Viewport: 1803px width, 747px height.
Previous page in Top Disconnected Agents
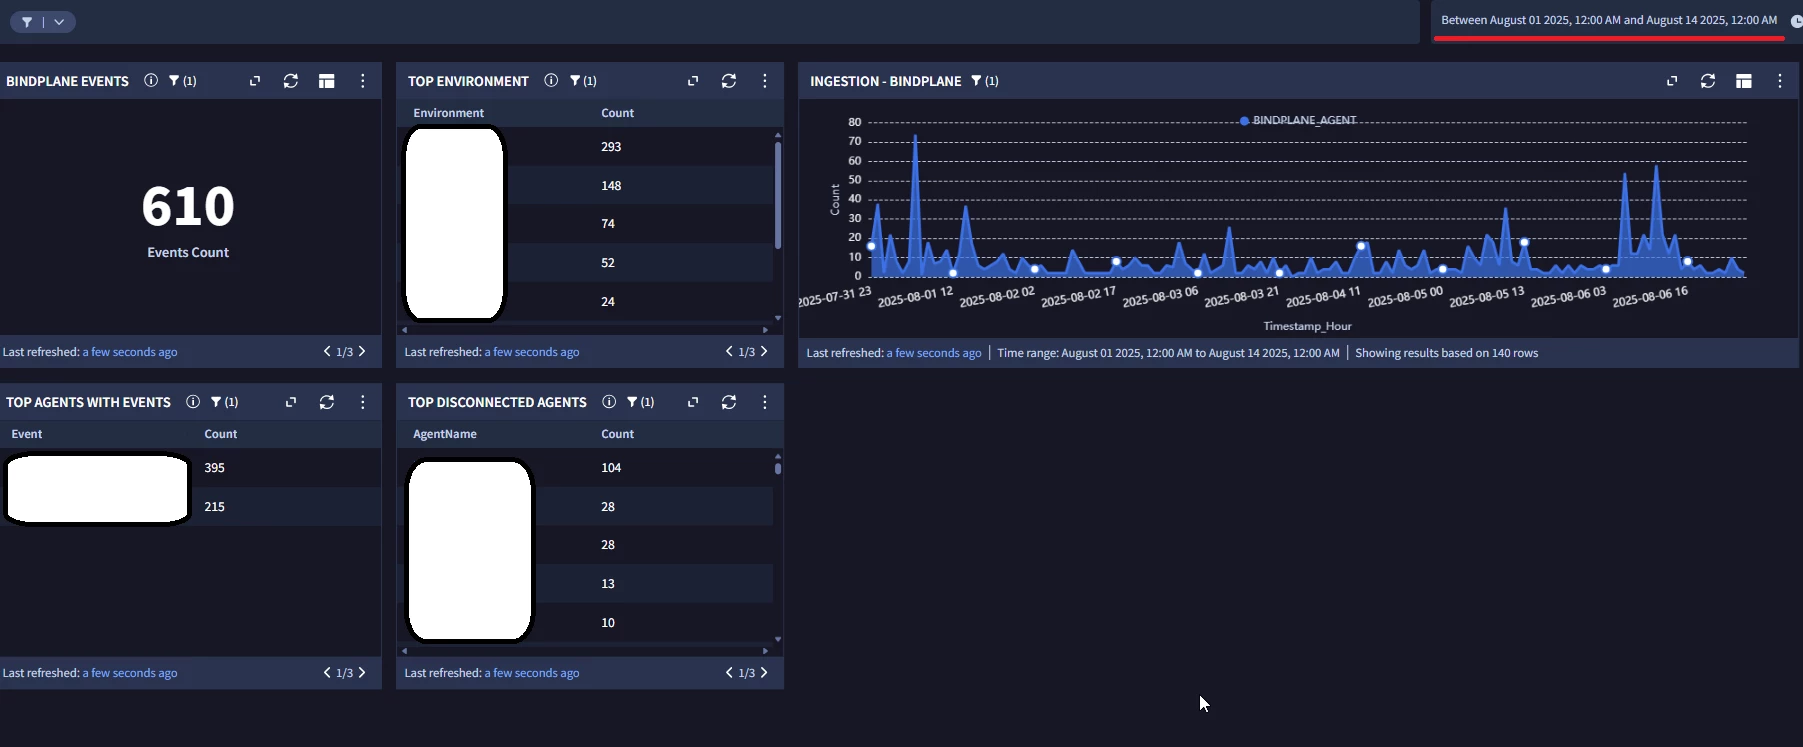729,672
